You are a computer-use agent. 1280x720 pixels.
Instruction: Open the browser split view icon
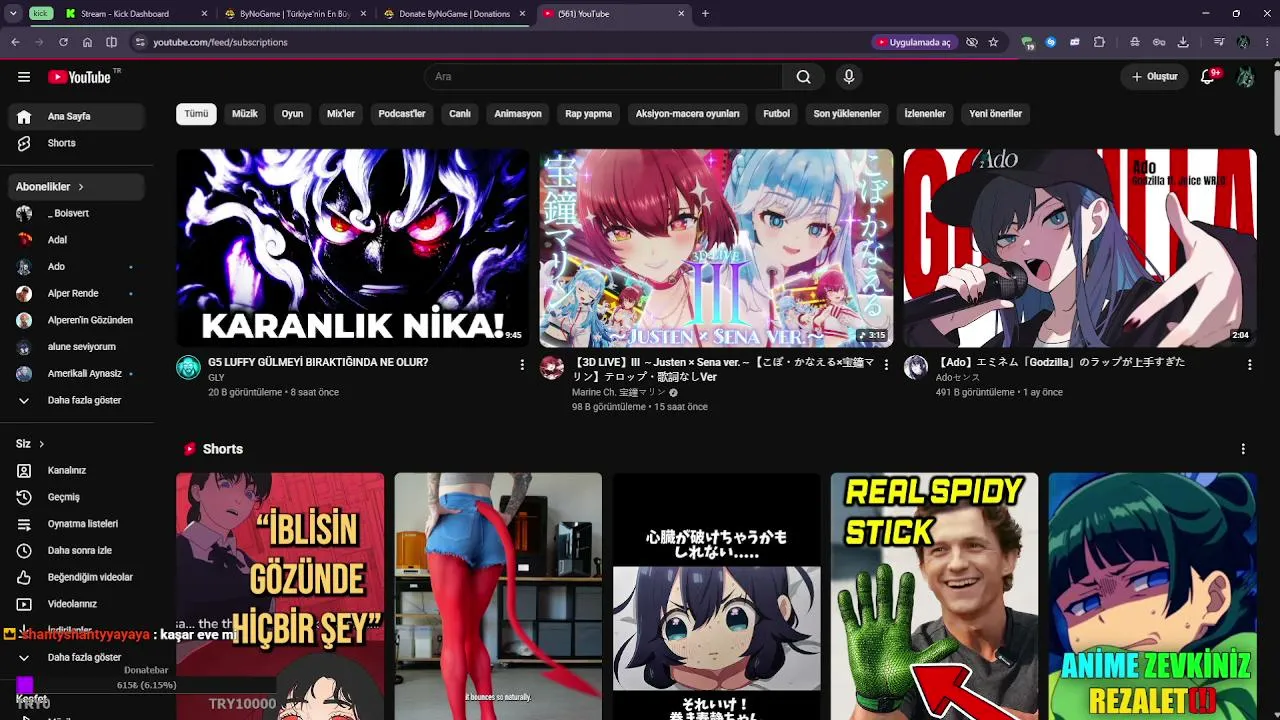click(111, 42)
